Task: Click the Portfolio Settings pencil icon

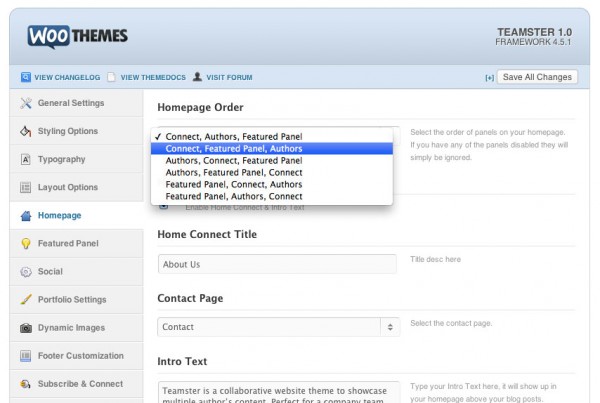Action: 26,299
